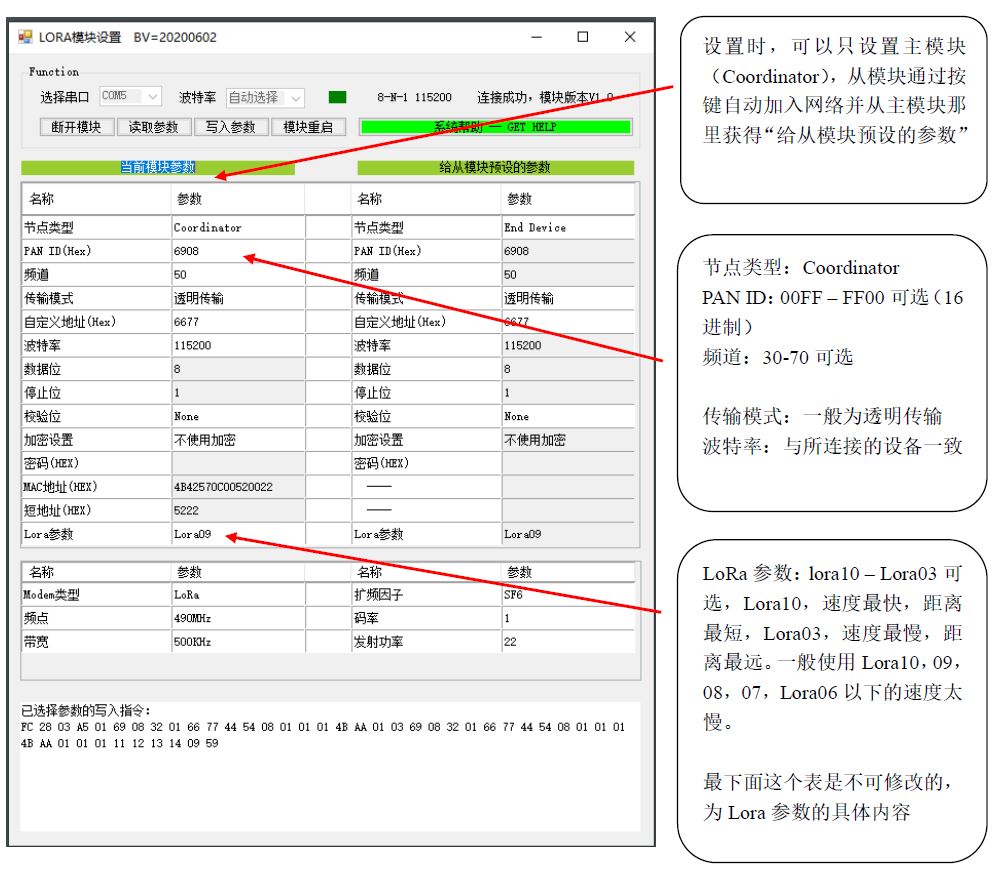Click the 带宽 500KHz value

click(x=238, y=642)
